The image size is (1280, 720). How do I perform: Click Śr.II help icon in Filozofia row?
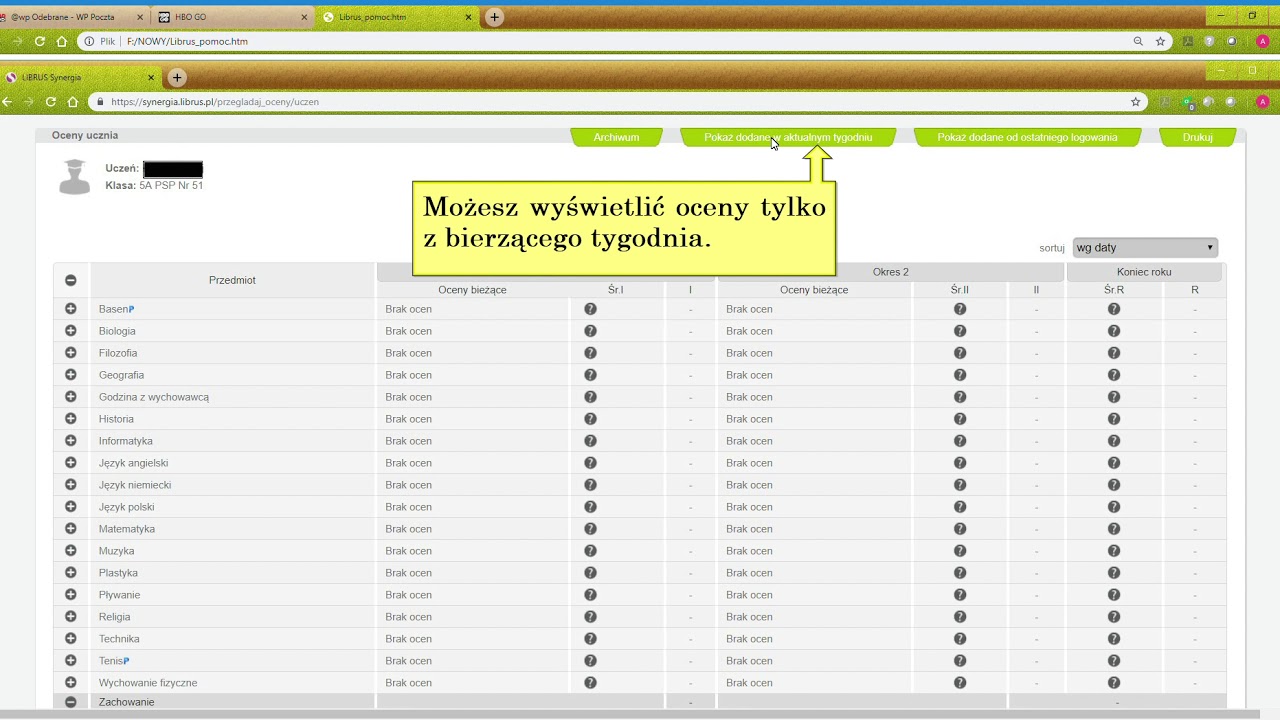960,353
